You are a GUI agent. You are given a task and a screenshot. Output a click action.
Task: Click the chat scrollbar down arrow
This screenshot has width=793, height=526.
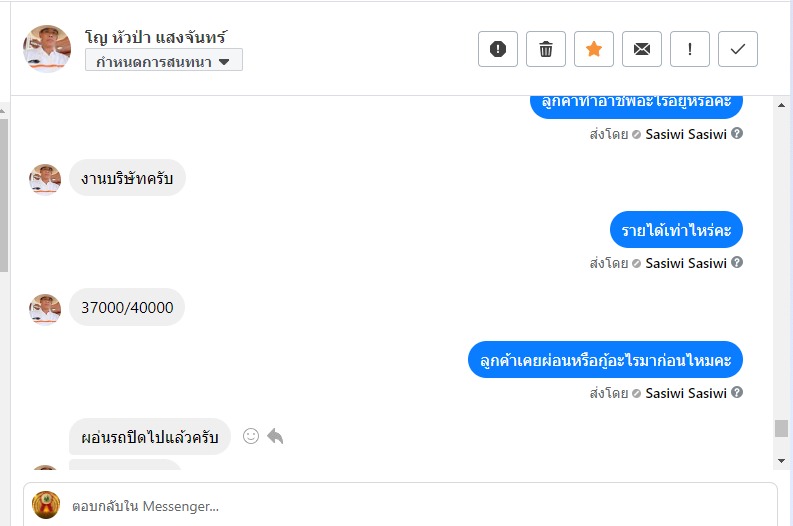point(781,461)
